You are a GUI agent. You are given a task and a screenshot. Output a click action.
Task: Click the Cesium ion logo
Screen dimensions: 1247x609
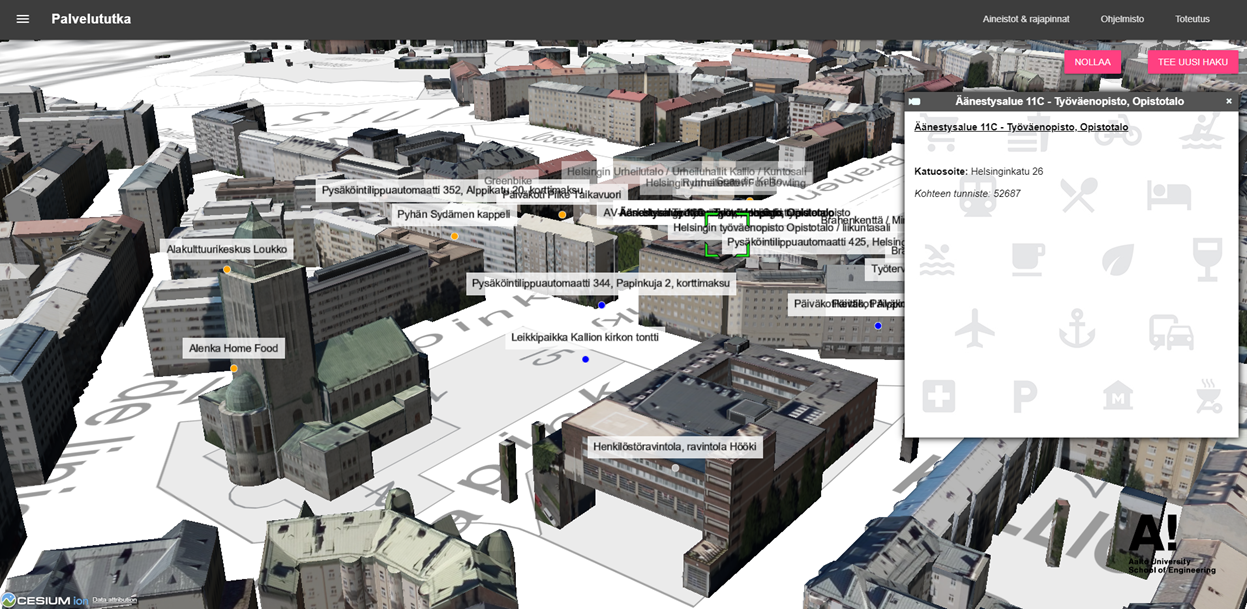(x=45, y=600)
